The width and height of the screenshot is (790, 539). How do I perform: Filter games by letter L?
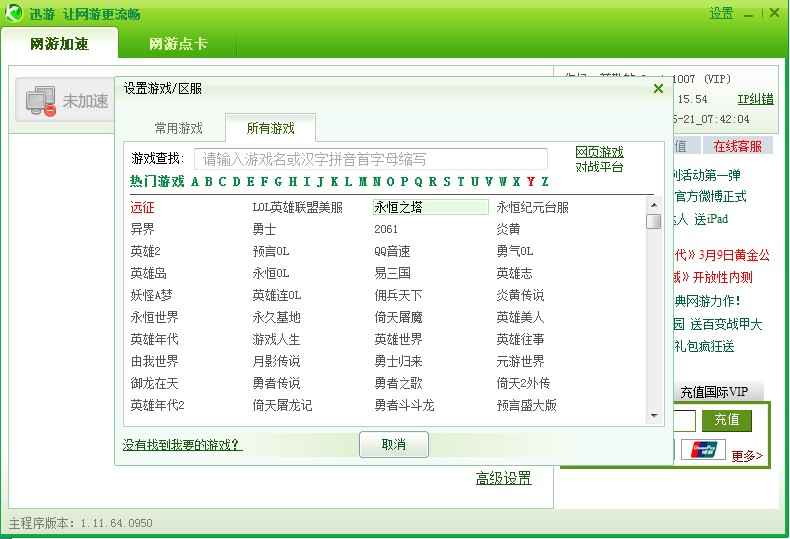click(348, 182)
